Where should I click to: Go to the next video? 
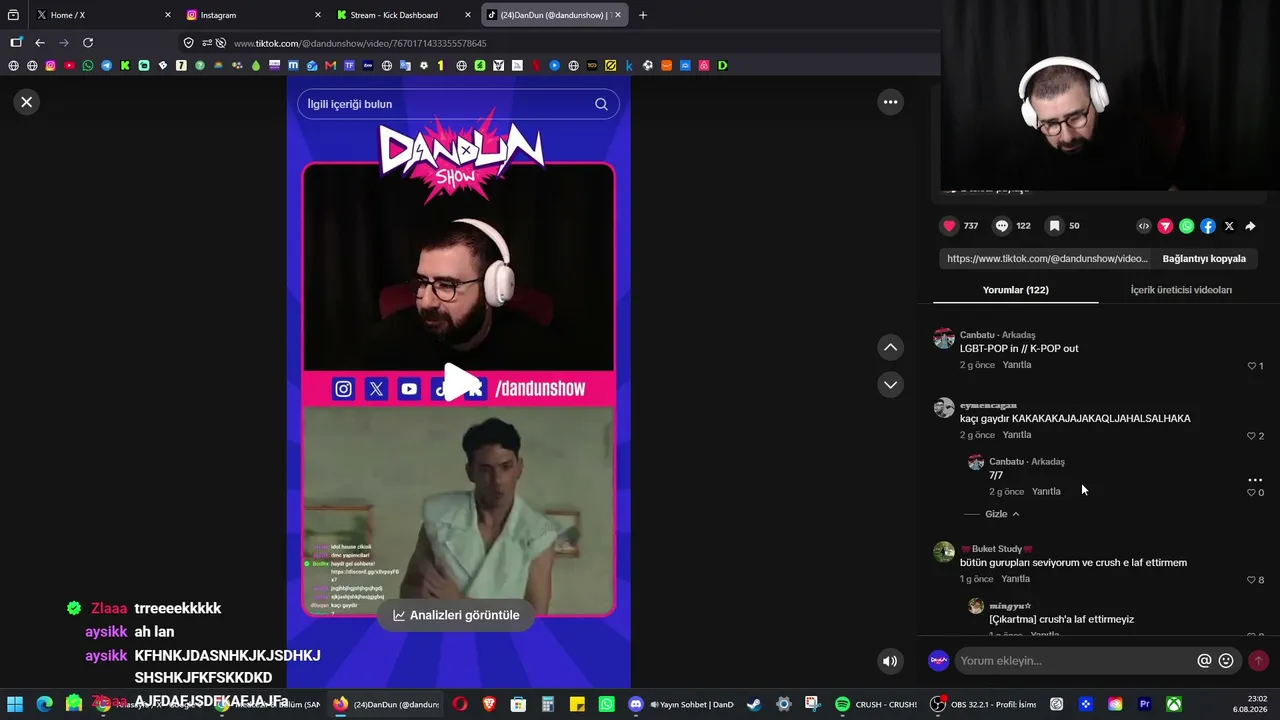click(890, 385)
